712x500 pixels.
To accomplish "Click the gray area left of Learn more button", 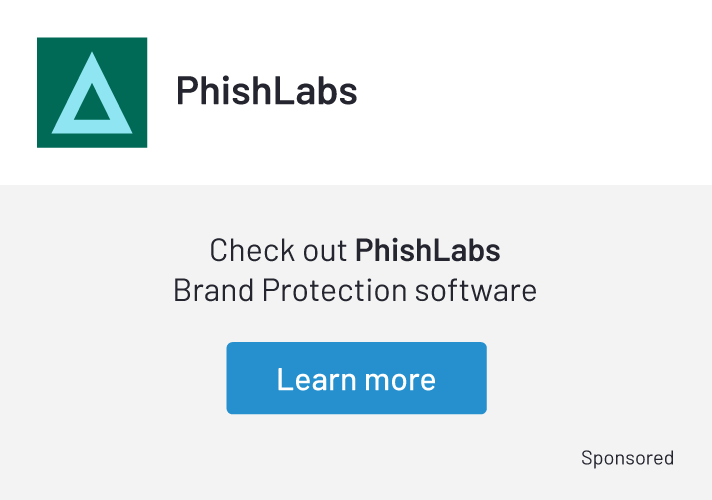I will click(x=110, y=378).
